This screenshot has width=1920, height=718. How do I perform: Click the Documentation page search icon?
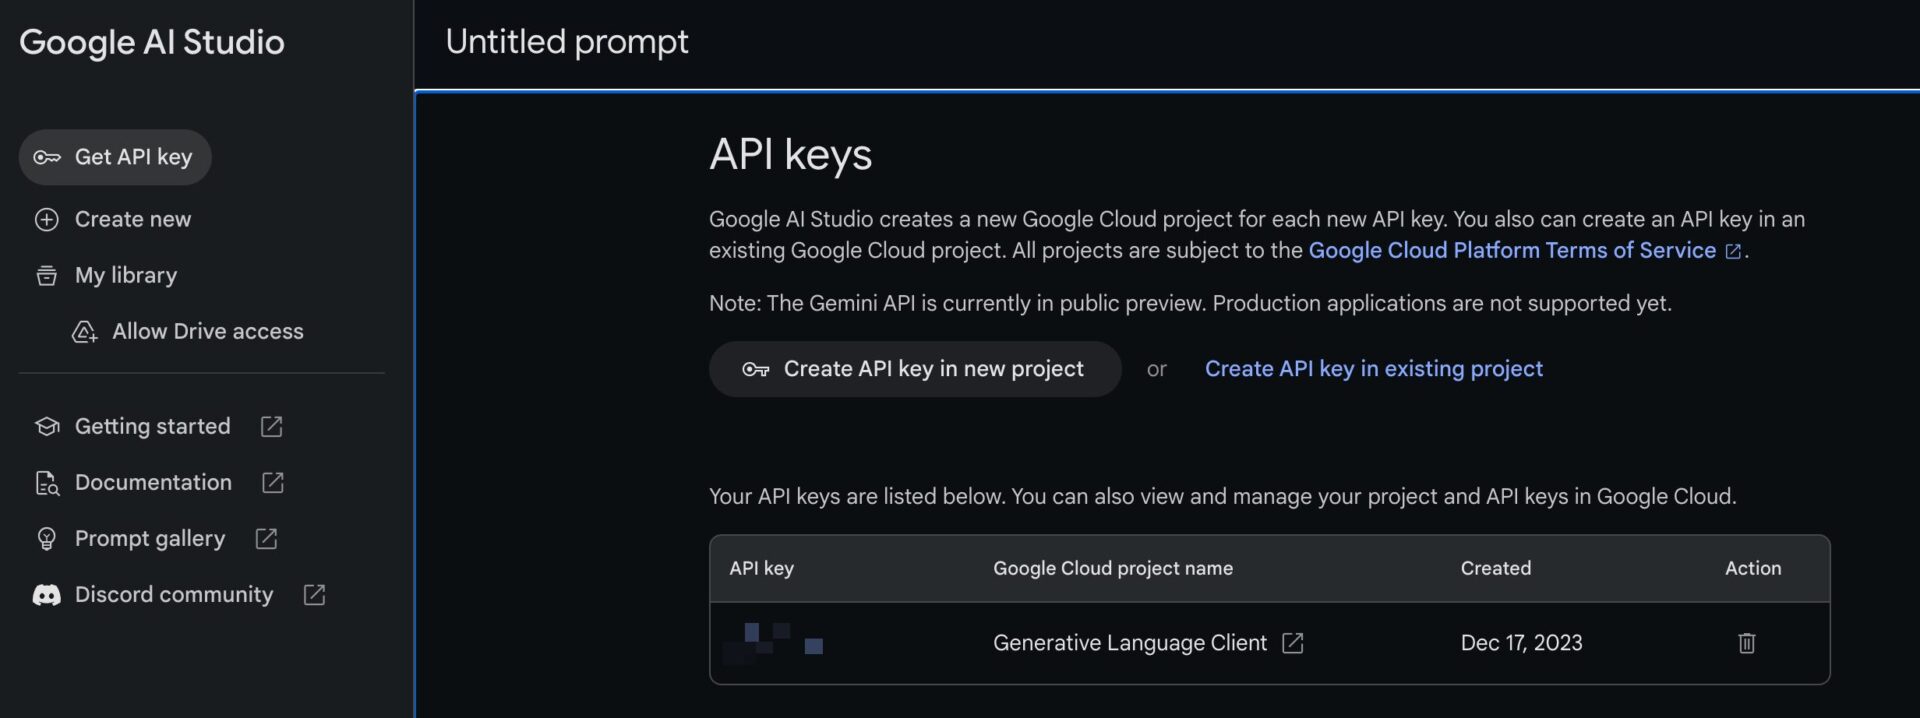pyautogui.click(x=47, y=483)
